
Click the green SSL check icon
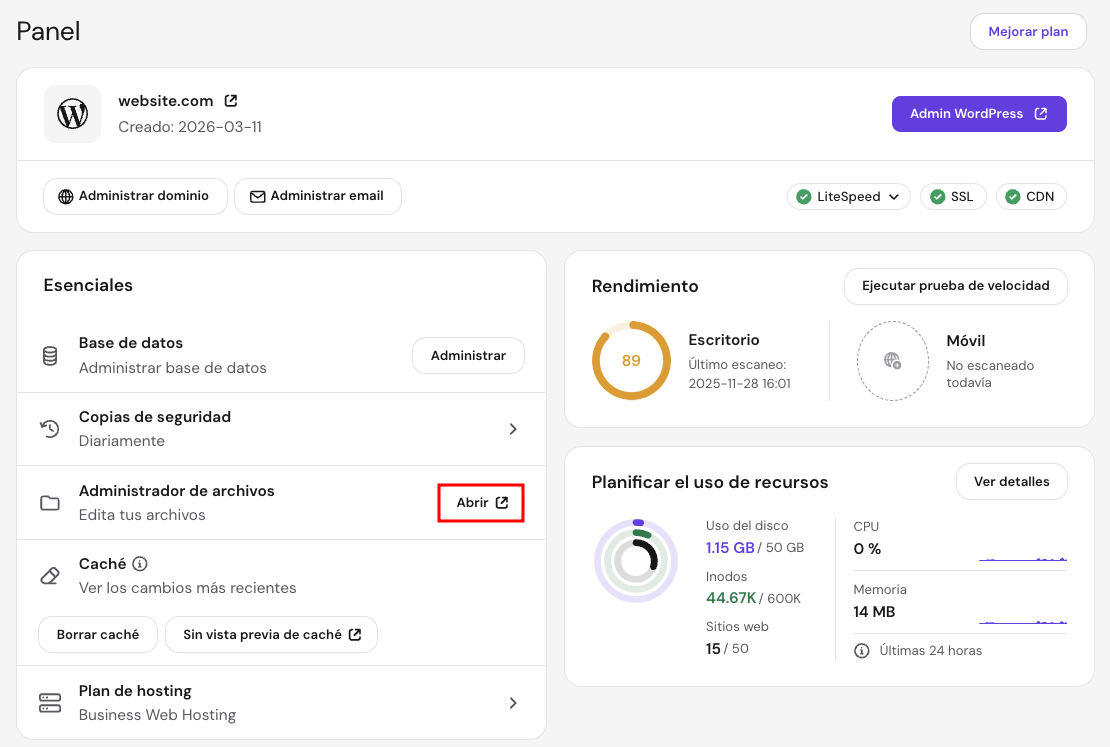(937, 196)
